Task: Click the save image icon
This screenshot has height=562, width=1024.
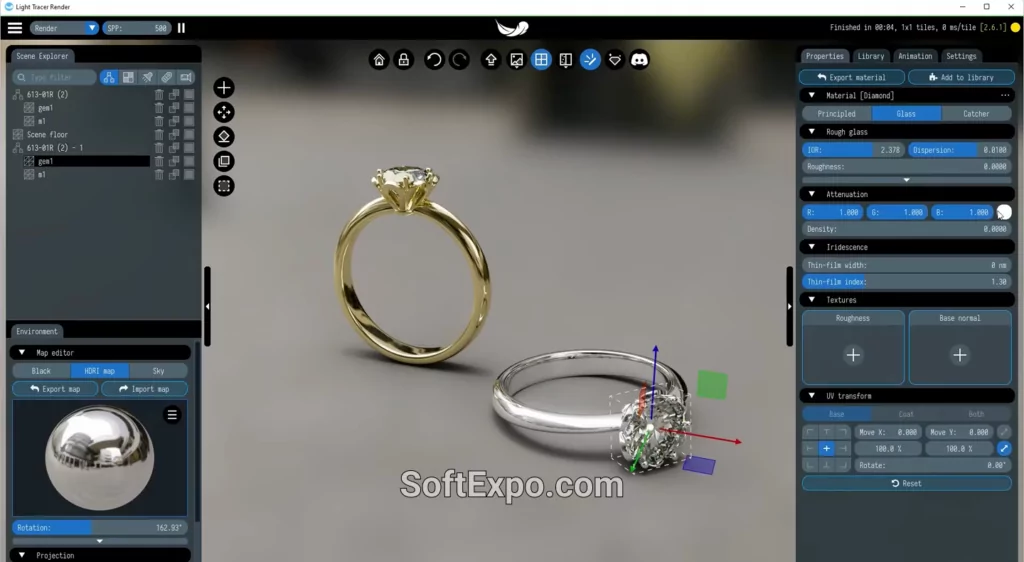Action: (517, 60)
